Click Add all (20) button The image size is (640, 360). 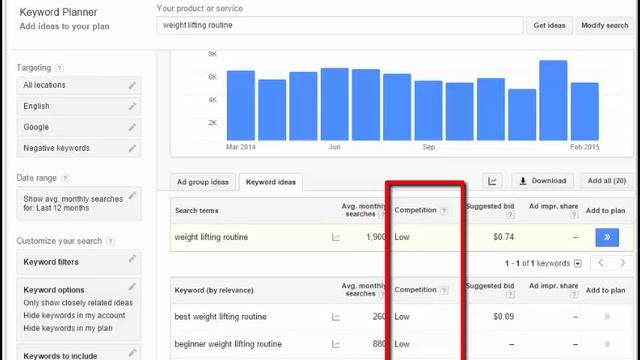click(607, 181)
